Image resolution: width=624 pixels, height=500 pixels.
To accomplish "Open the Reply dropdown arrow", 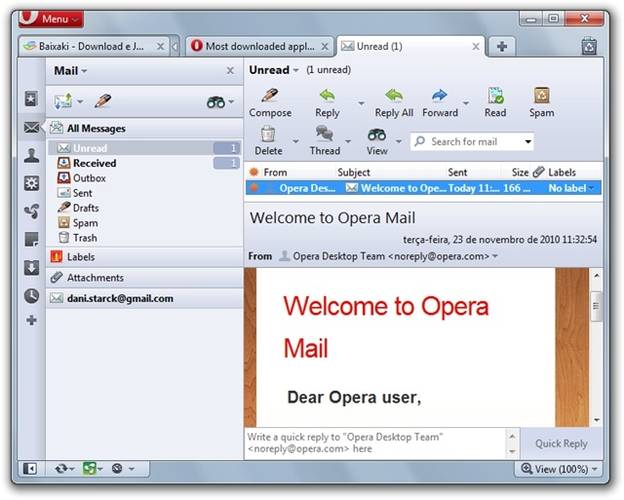I will coord(361,104).
